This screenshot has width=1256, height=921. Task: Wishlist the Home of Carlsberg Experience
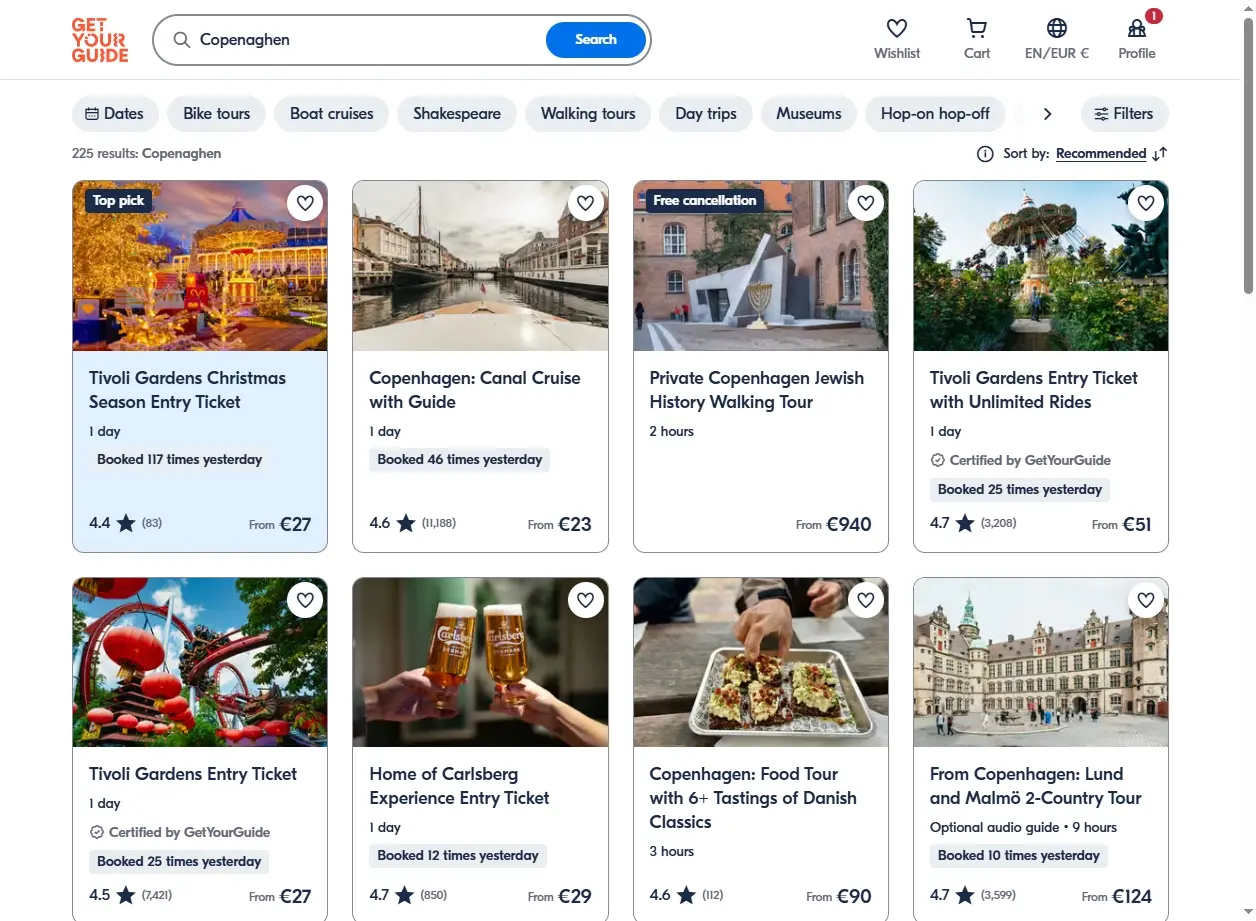point(586,600)
